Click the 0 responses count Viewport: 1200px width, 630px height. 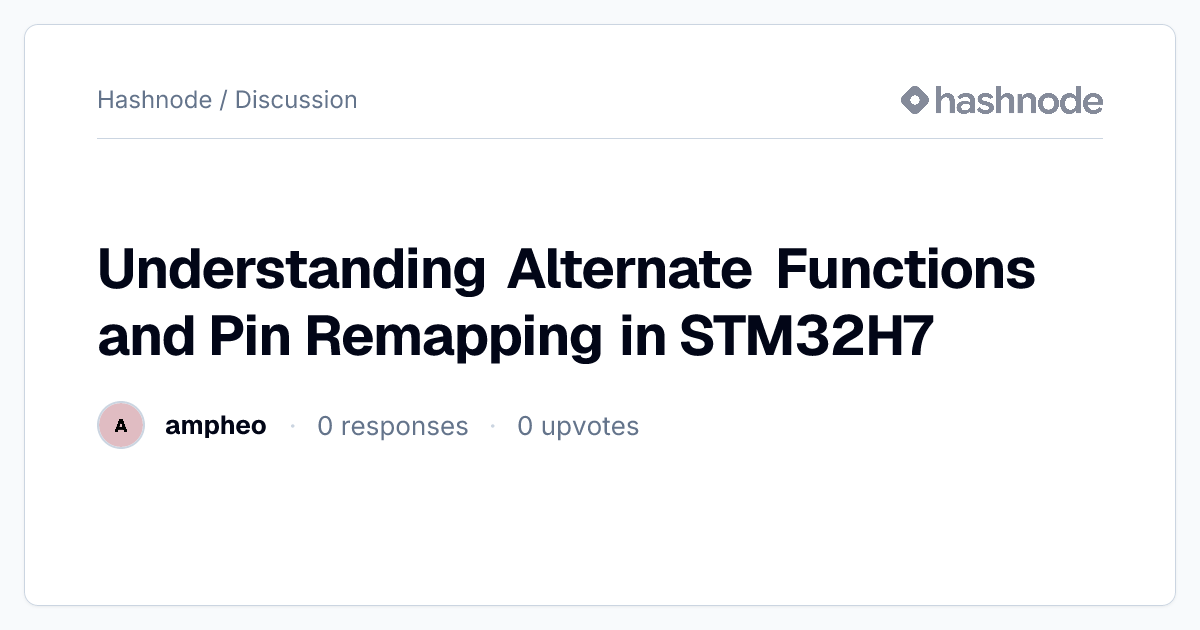coord(393,426)
